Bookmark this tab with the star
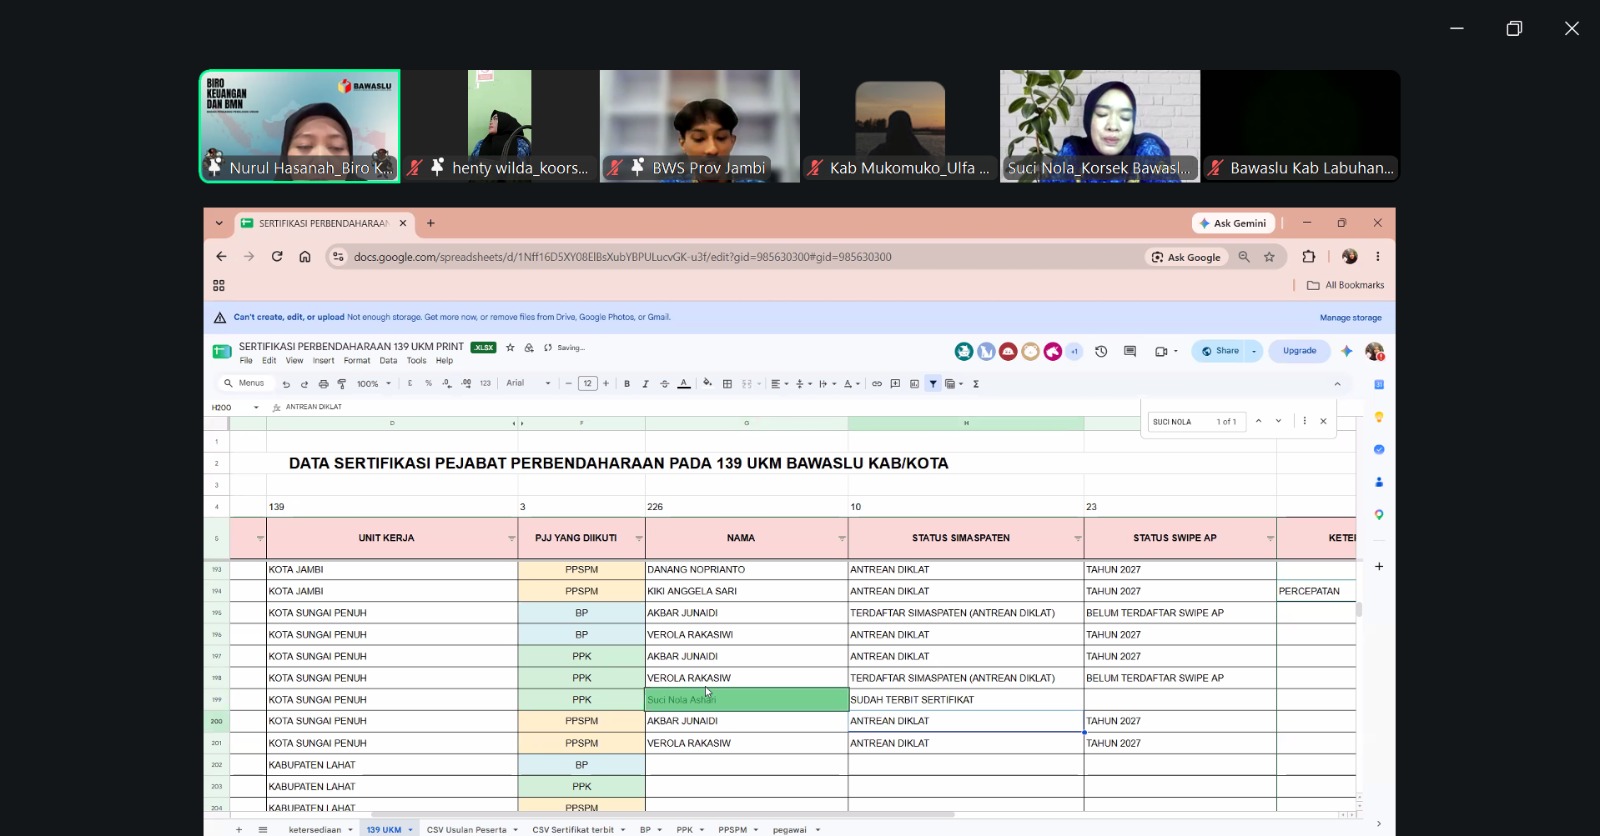The width and height of the screenshot is (1600, 836). pos(1269,257)
